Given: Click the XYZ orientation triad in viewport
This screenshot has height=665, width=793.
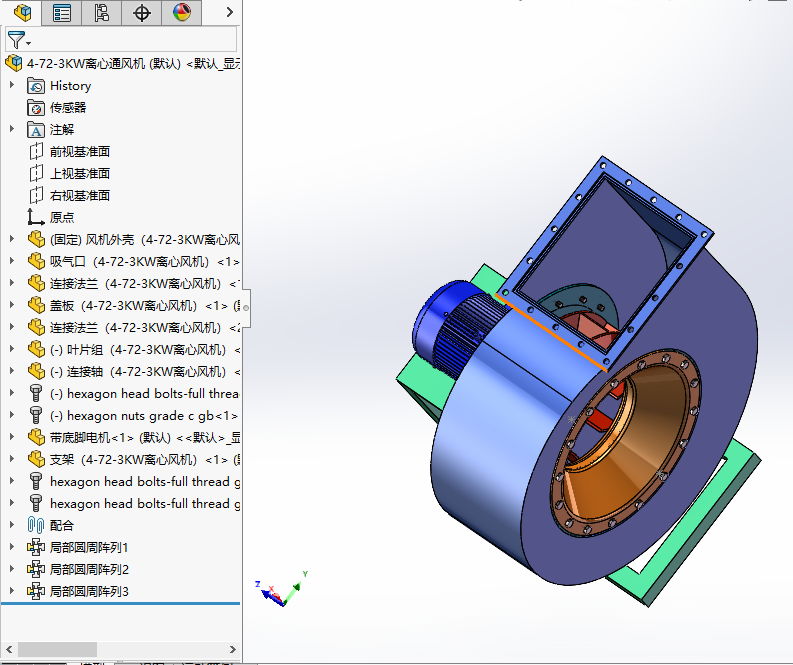Looking at the screenshot, I should (x=282, y=590).
